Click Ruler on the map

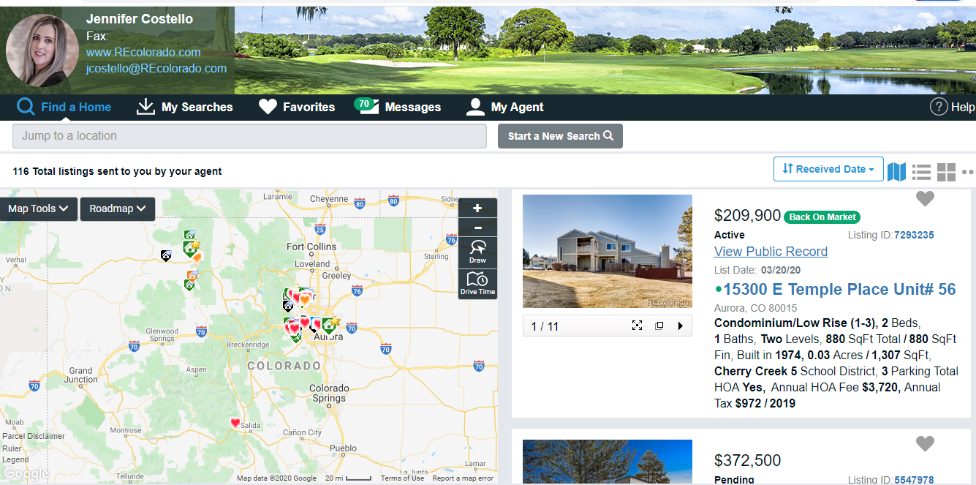12,448
